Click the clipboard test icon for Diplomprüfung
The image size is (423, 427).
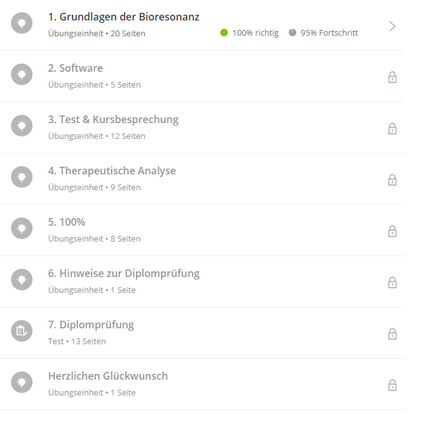(x=22, y=331)
